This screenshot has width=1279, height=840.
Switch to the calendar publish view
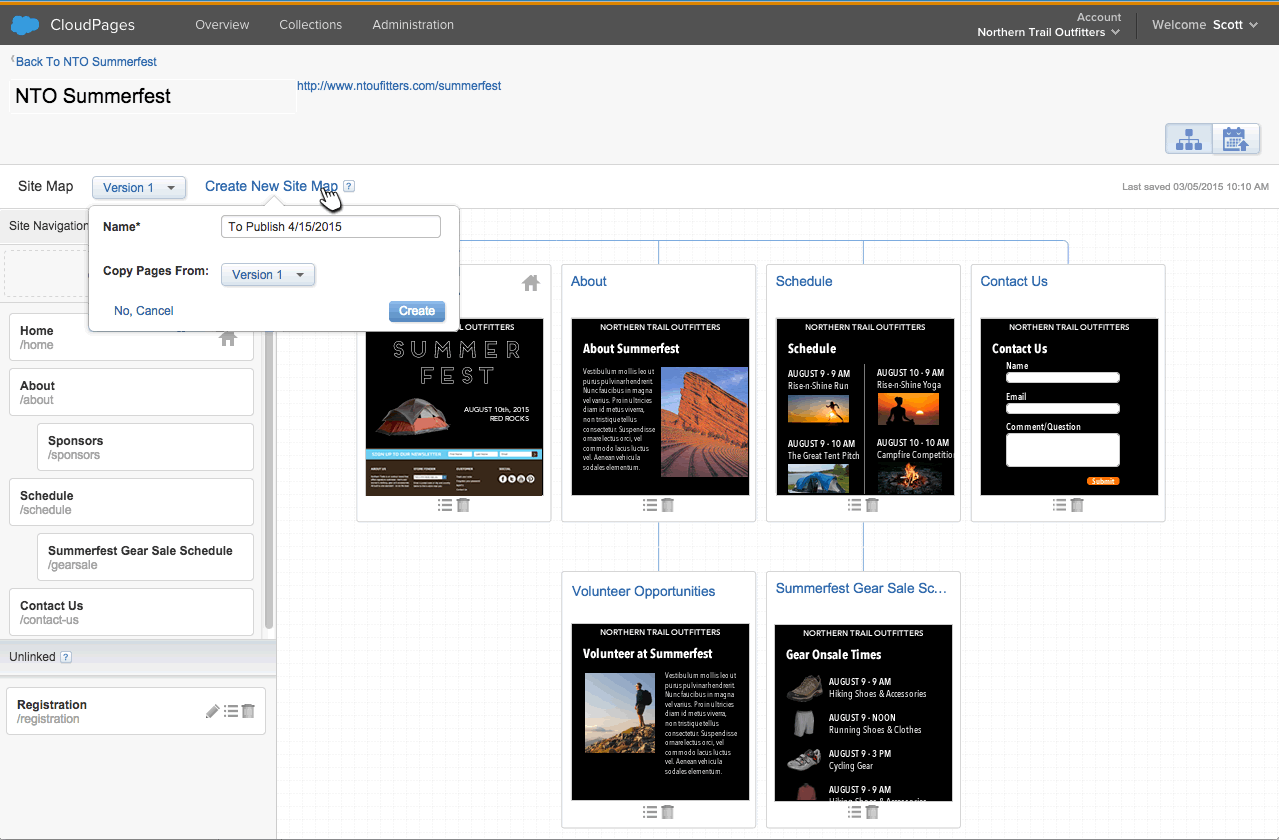pyautogui.click(x=1236, y=139)
